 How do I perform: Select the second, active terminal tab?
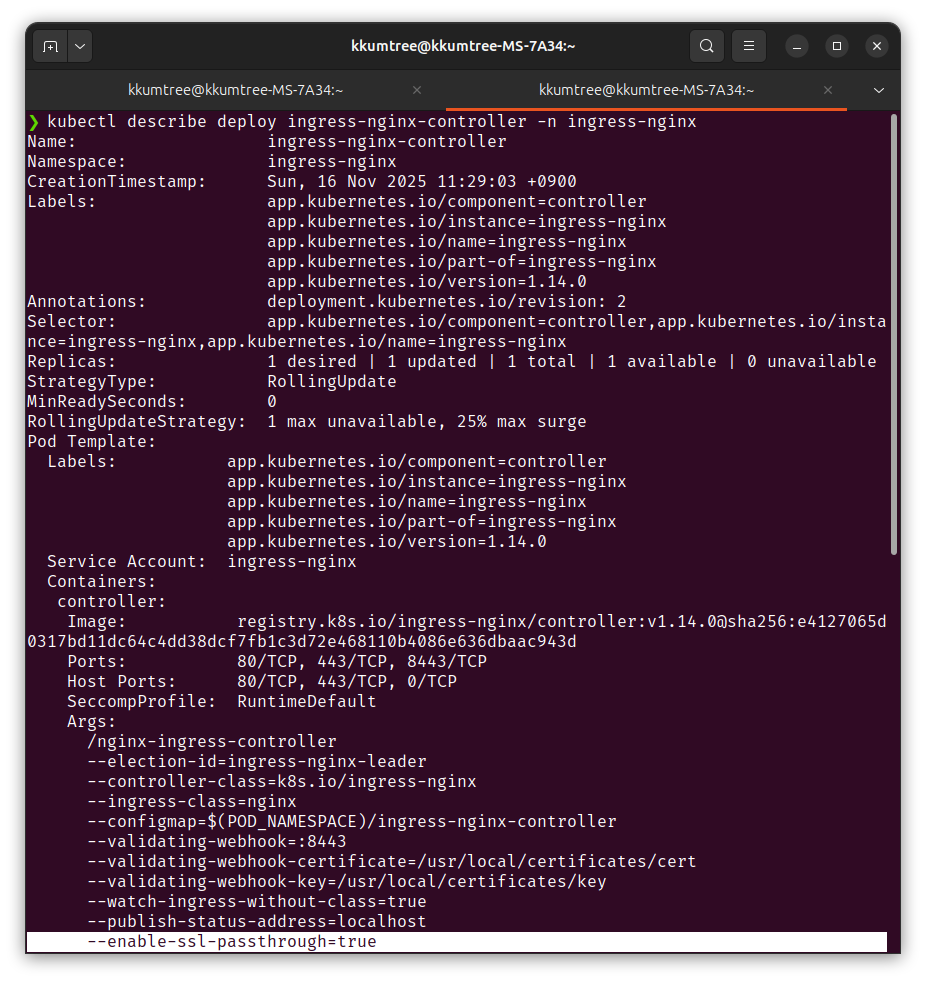[646, 90]
